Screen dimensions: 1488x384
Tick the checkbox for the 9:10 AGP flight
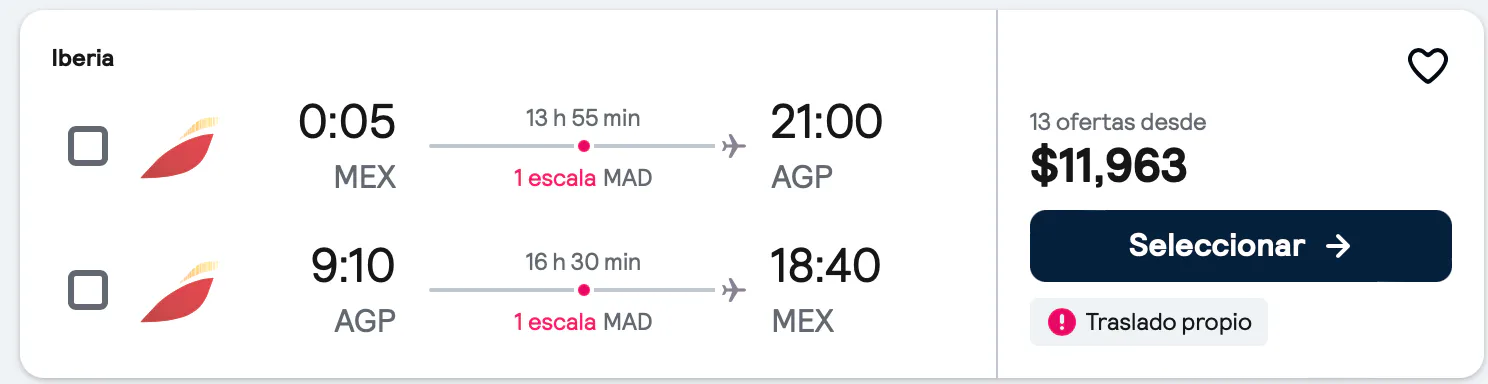[x=88, y=291]
